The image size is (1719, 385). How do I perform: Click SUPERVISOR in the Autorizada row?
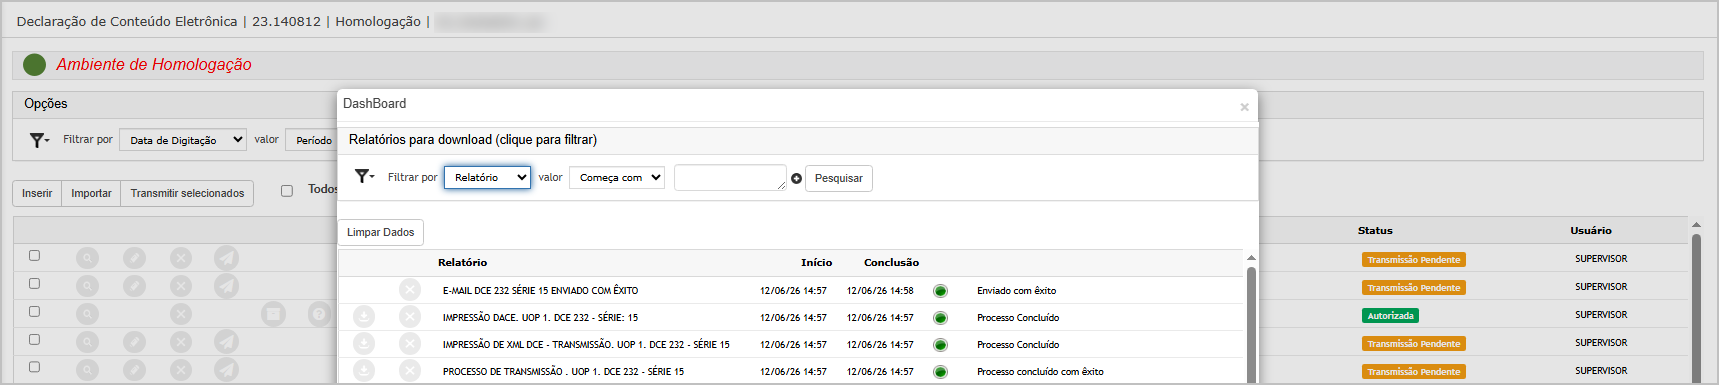pyautogui.click(x=1601, y=315)
